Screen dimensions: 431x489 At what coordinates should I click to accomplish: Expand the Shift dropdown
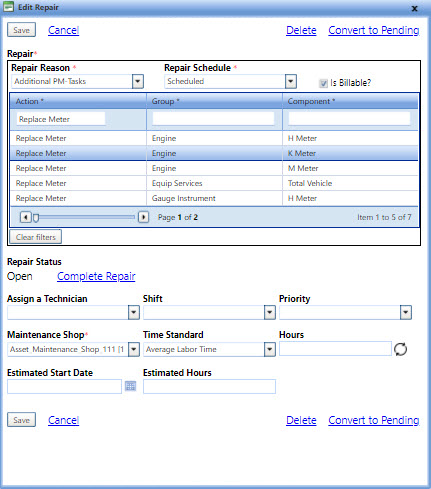[x=270, y=313]
